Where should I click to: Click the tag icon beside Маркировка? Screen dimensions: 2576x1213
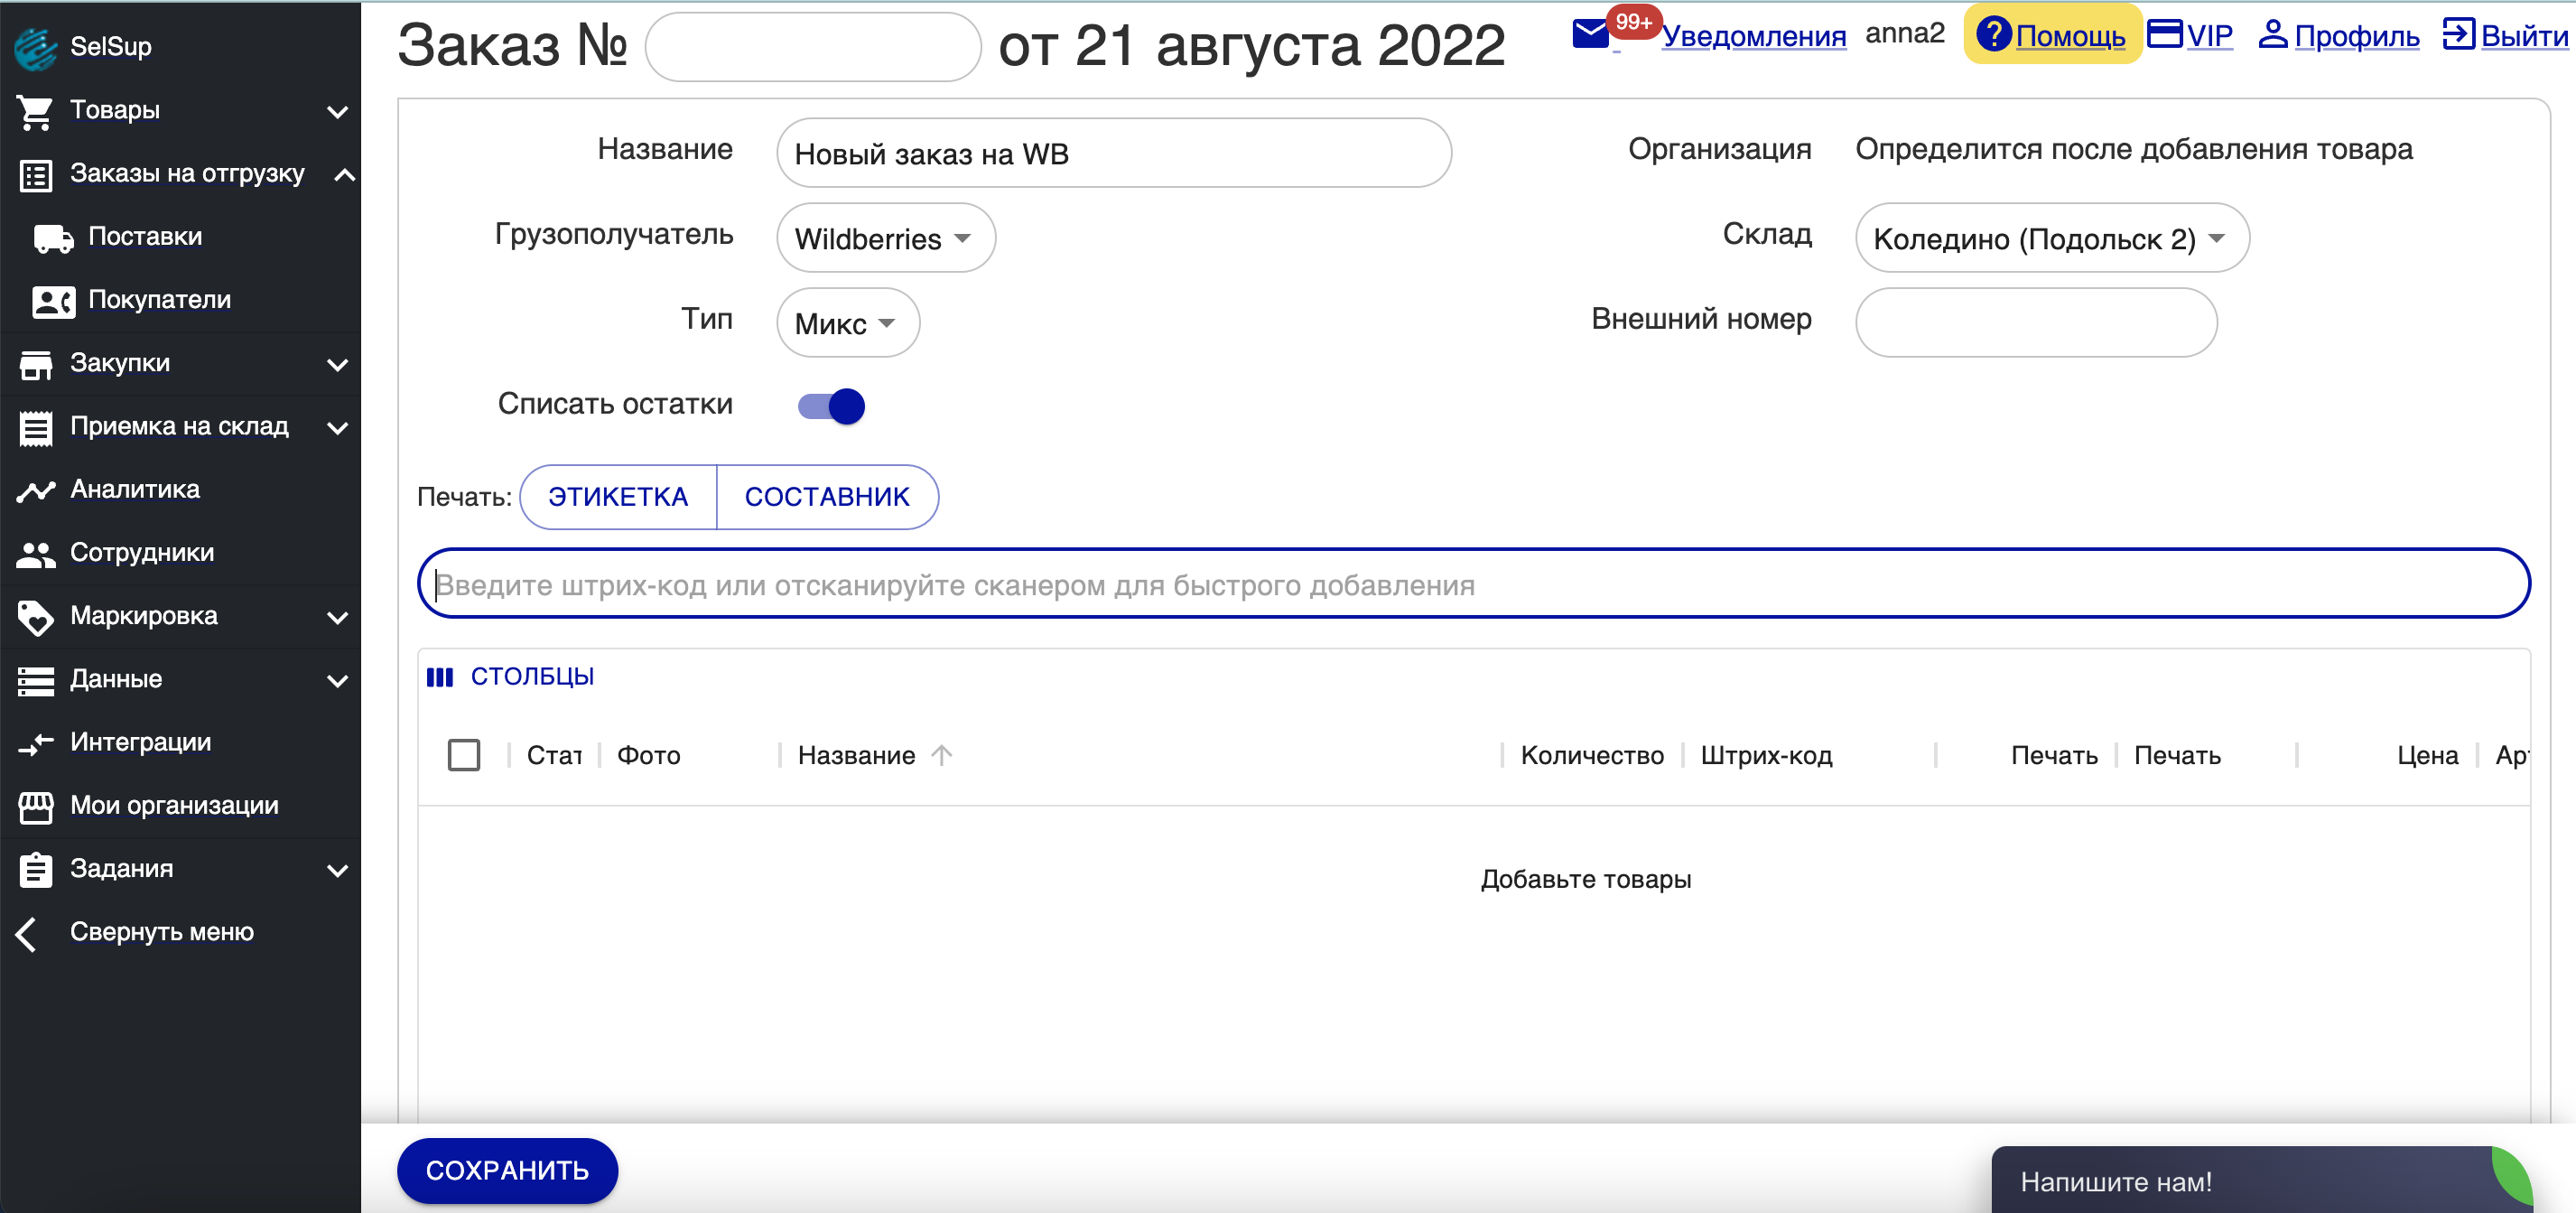[36, 617]
